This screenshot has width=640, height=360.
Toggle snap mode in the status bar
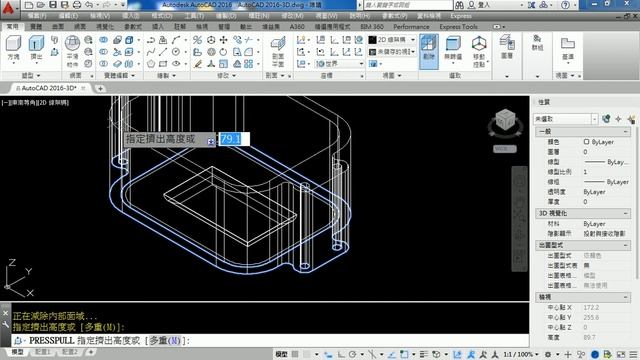click(307, 354)
